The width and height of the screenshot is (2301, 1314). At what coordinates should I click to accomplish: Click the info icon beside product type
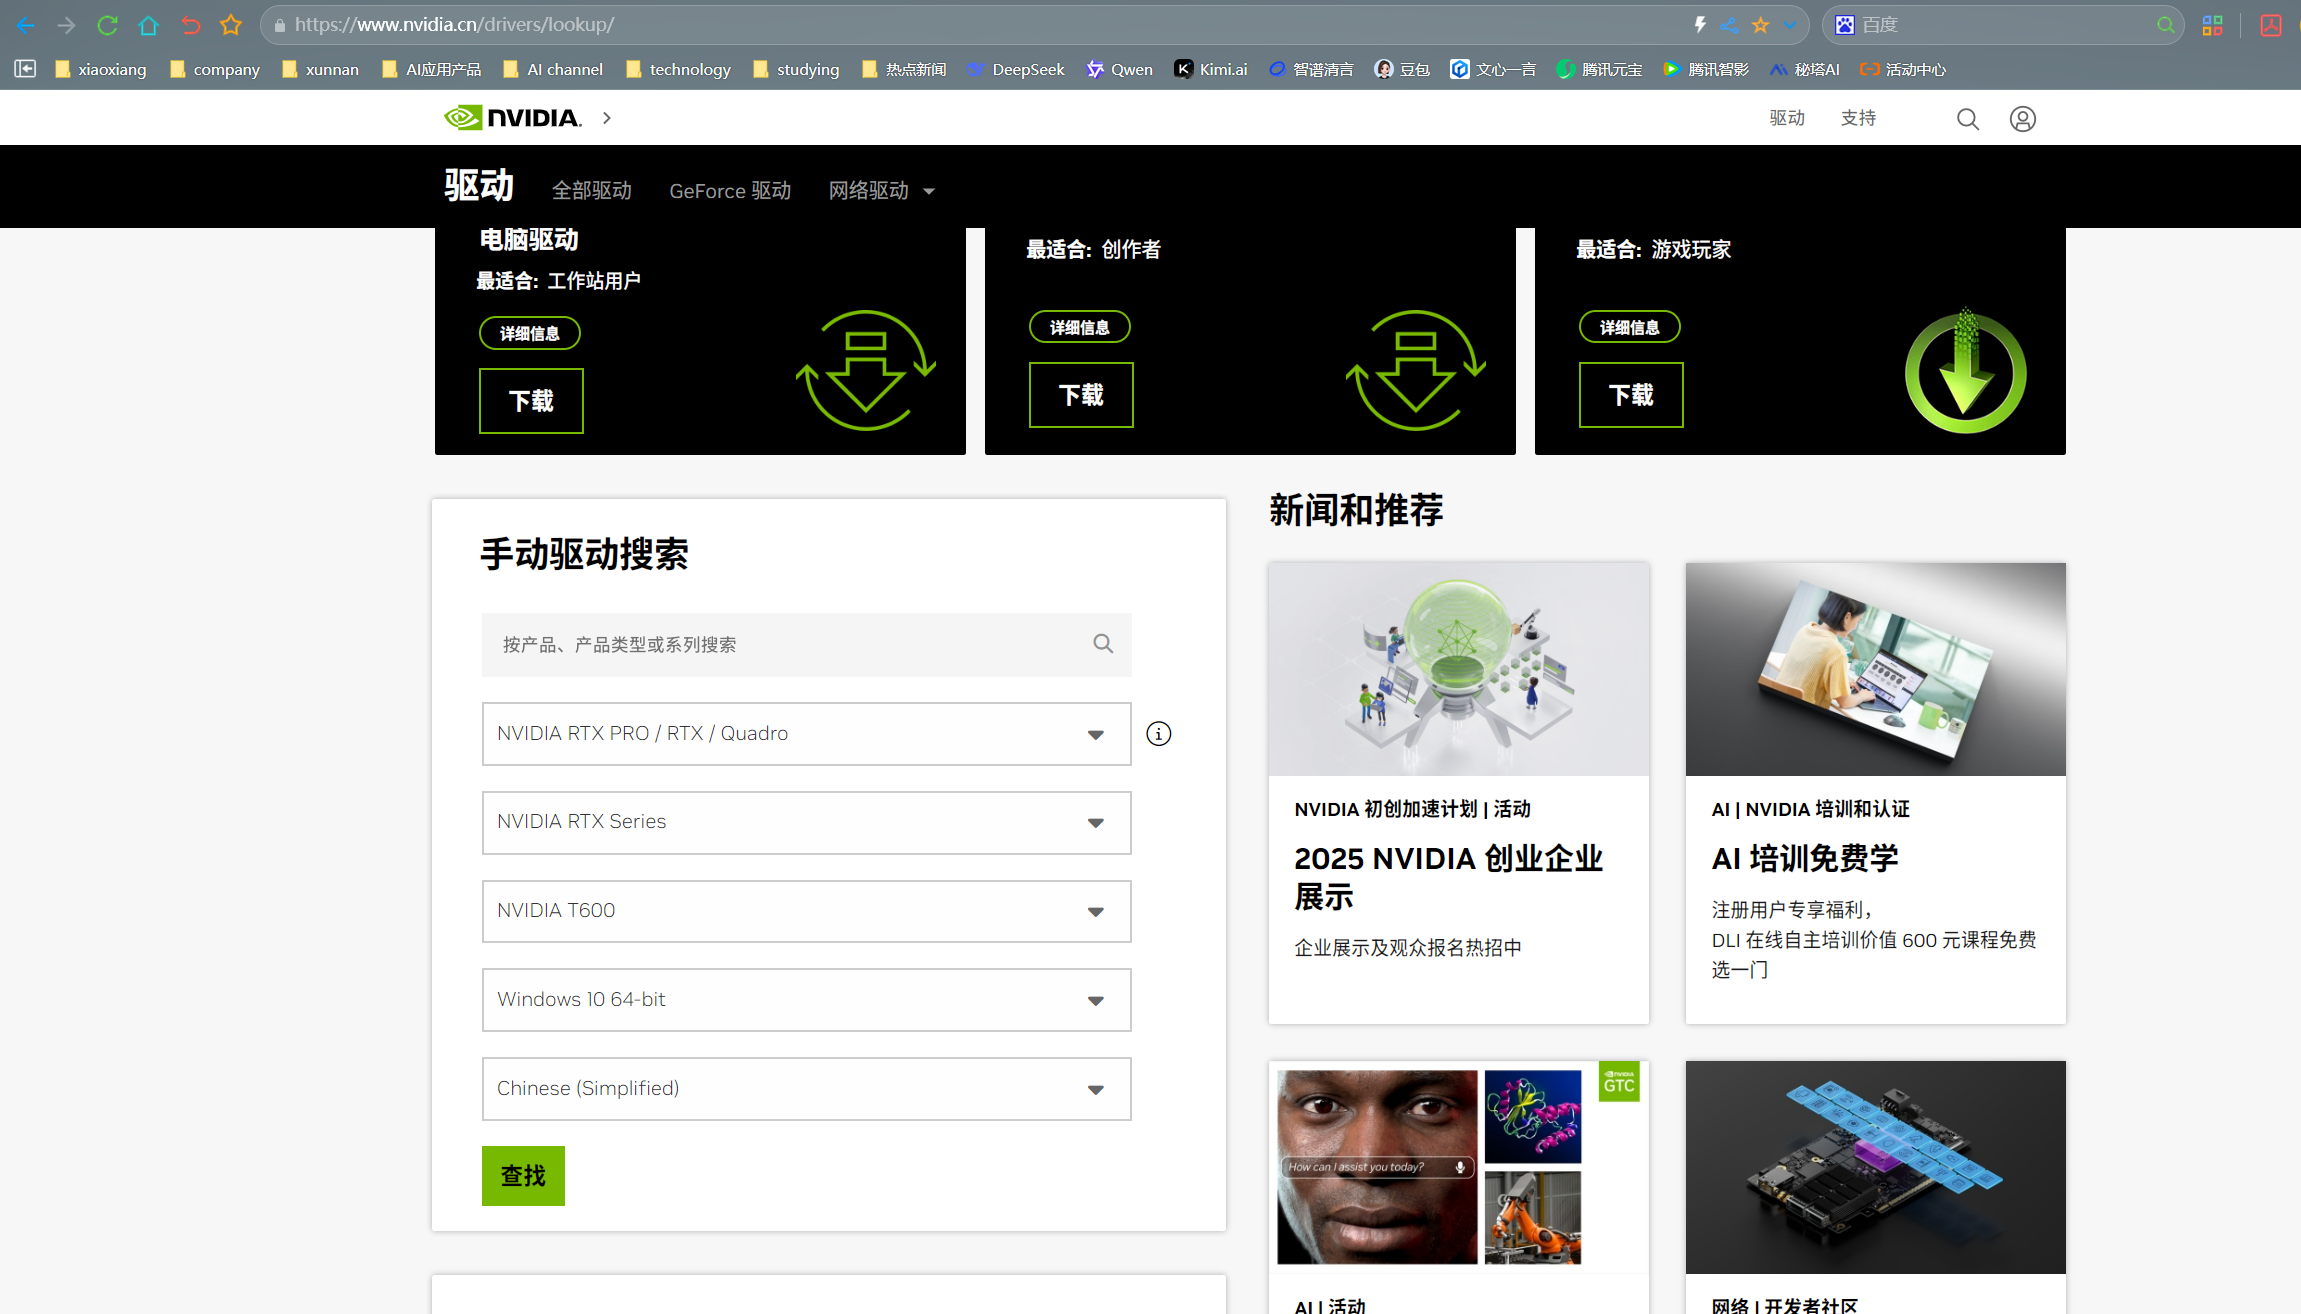point(1158,734)
